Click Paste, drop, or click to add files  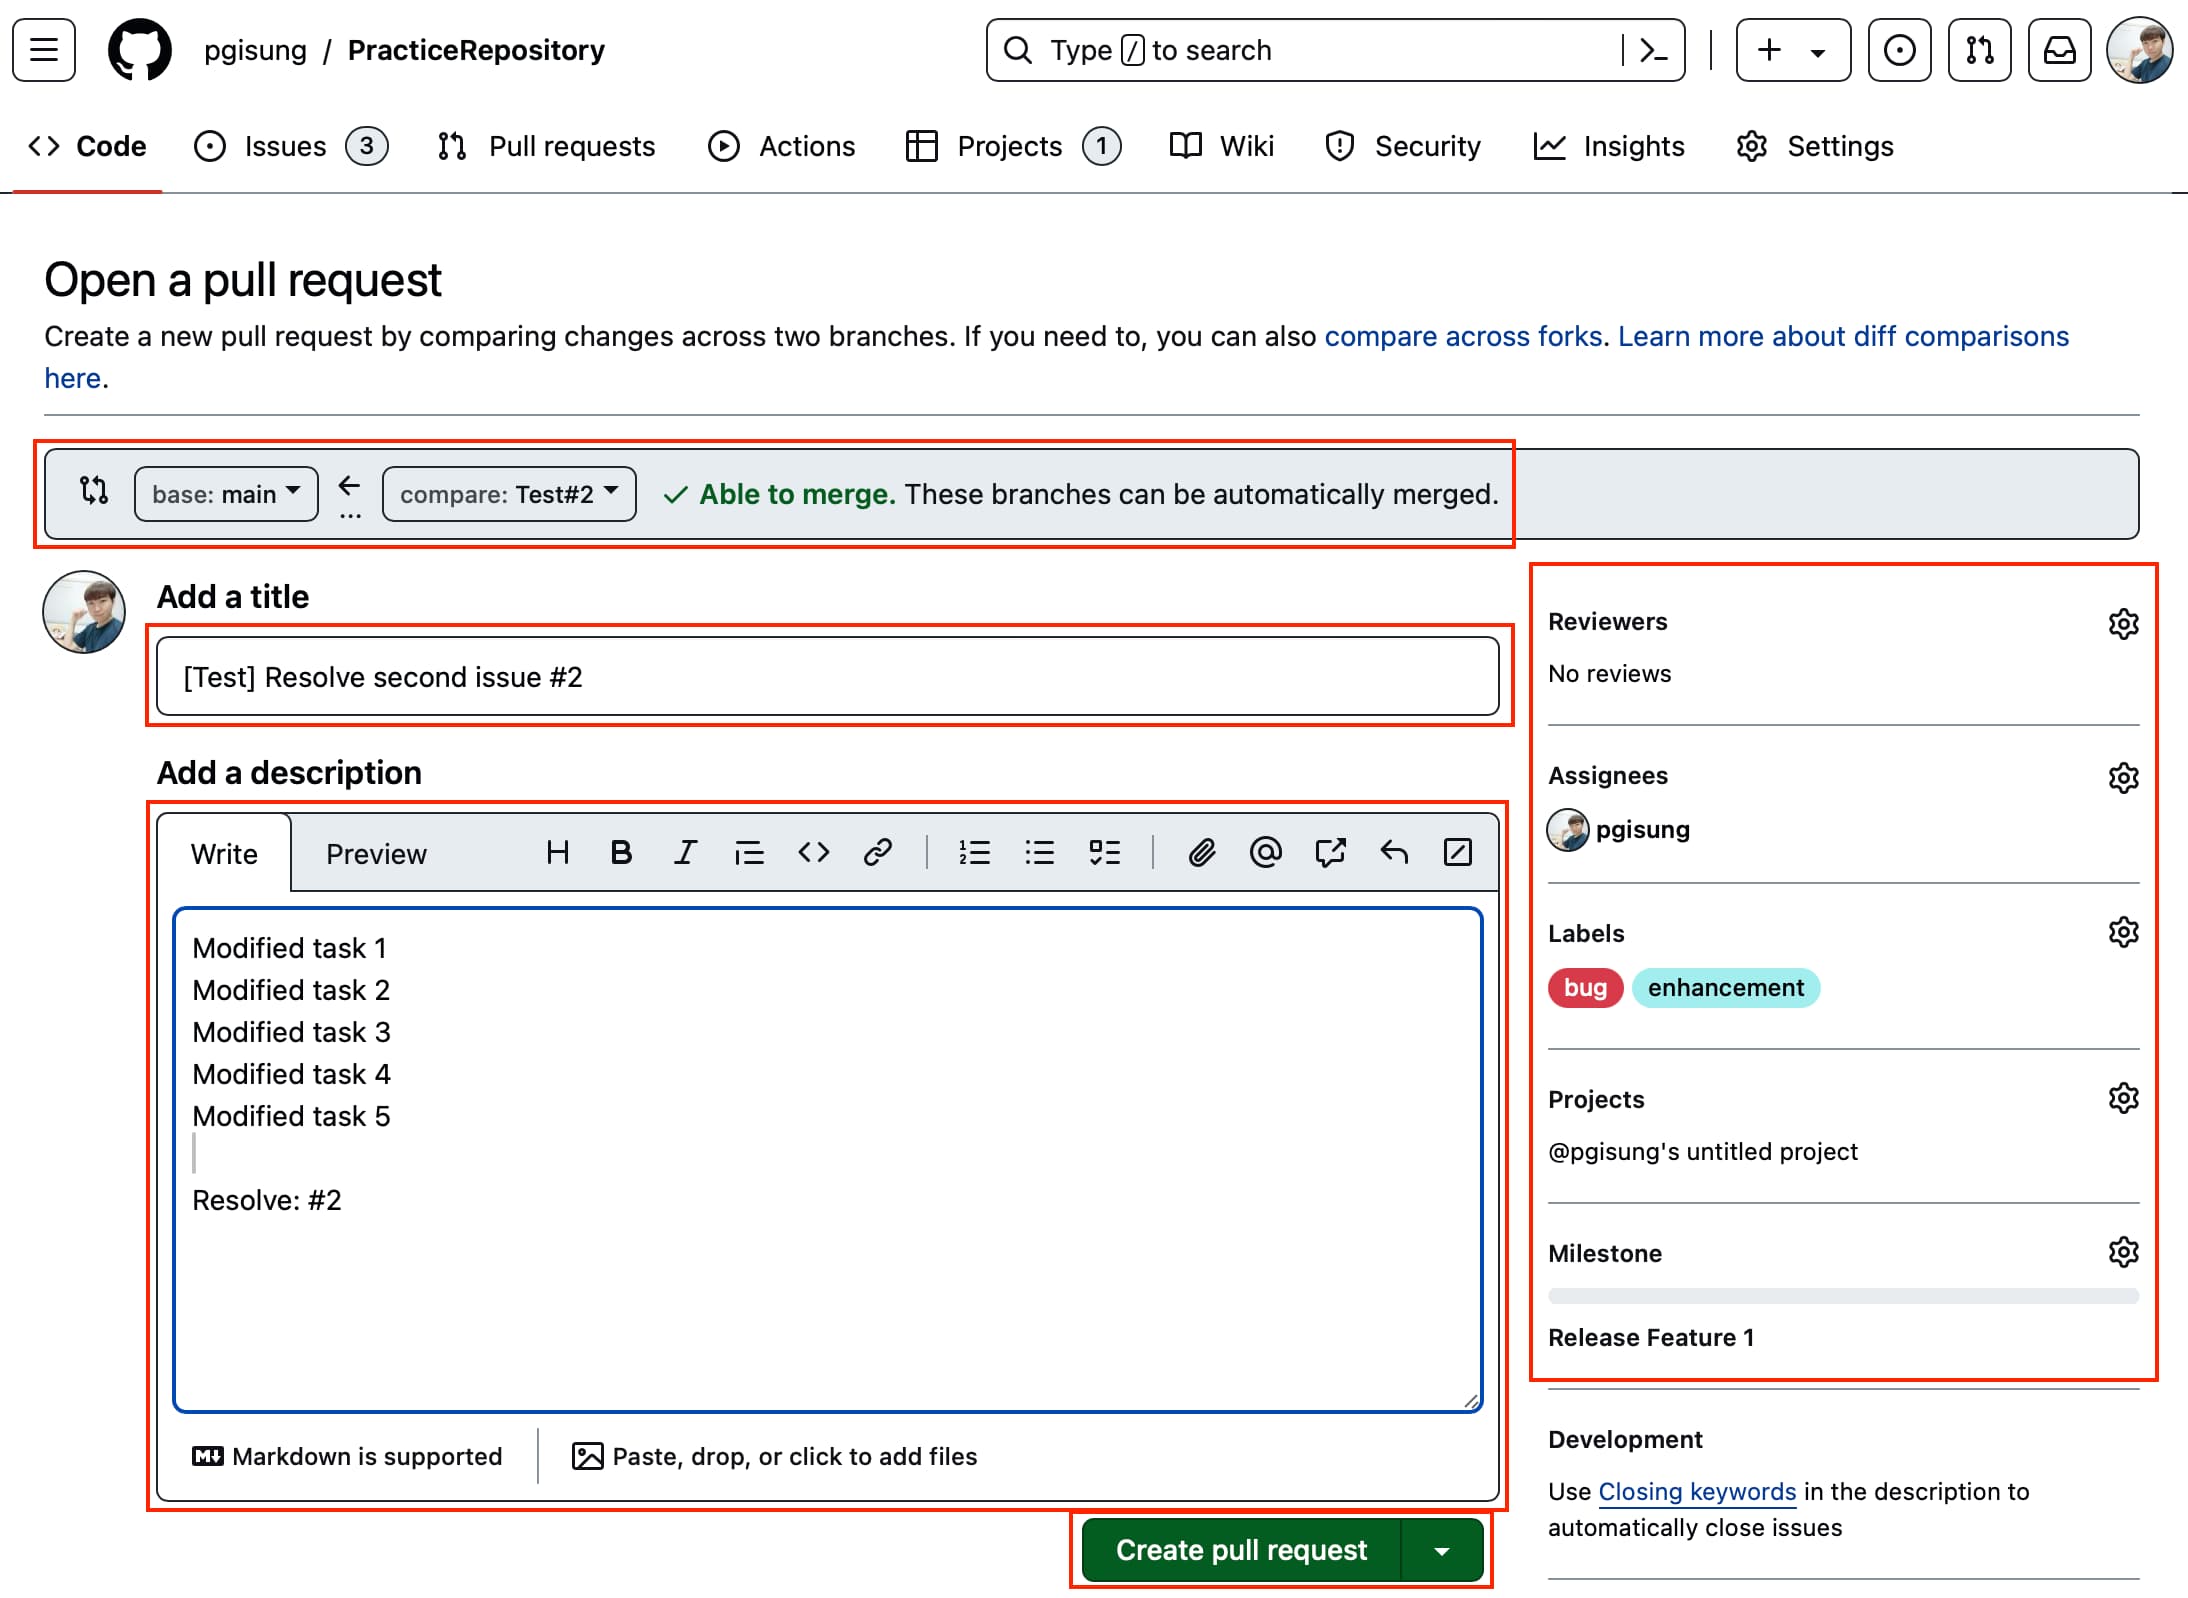coord(775,1456)
